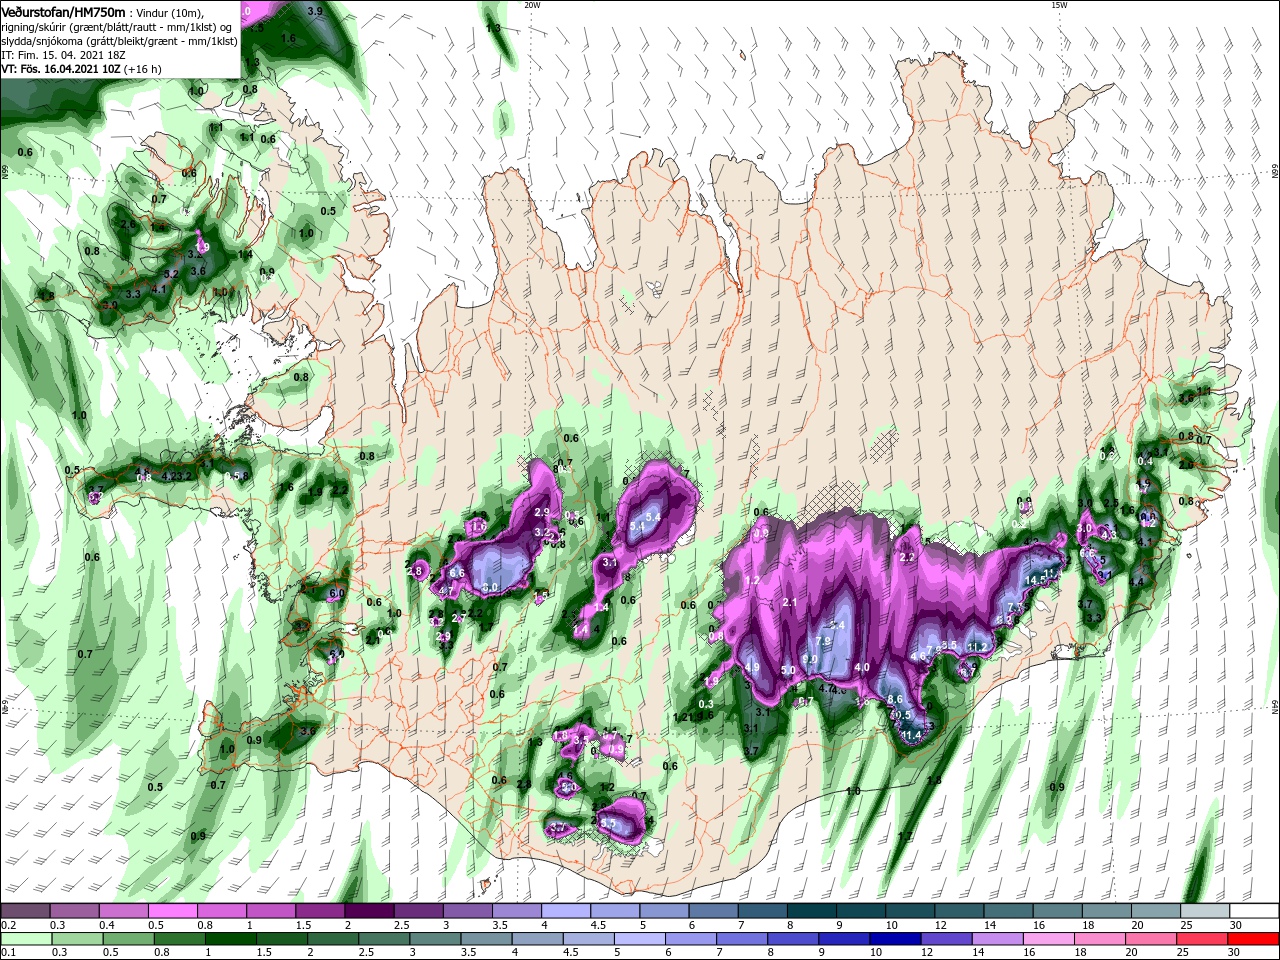The image size is (1280, 960).
Task: Pick the pink 0.5 swatch in snow legend
Action: 172,911
